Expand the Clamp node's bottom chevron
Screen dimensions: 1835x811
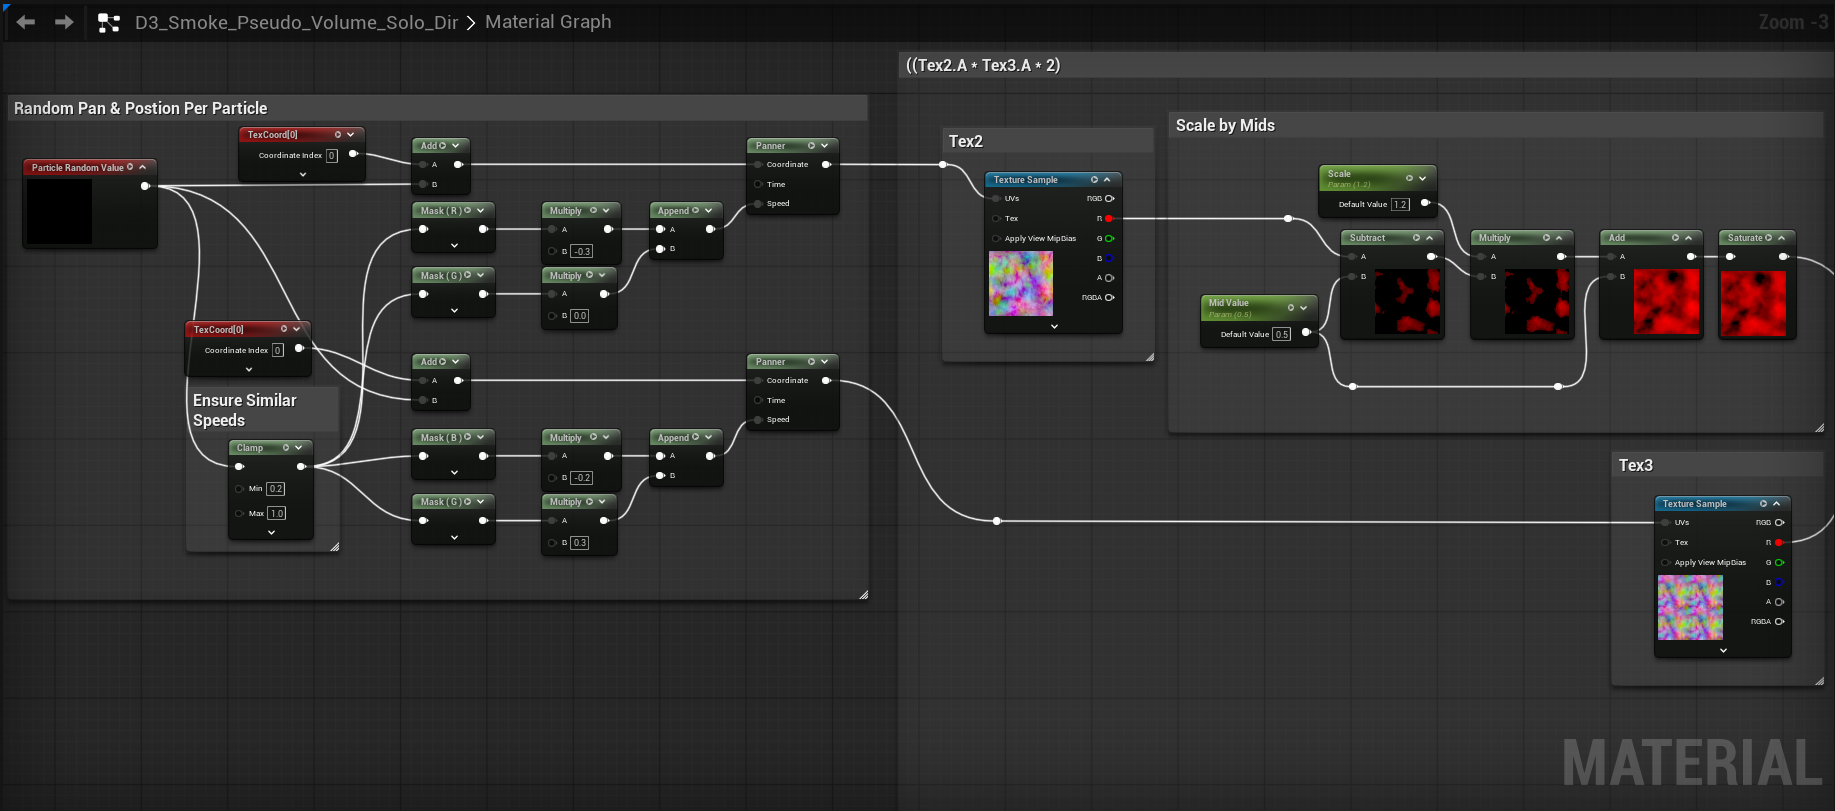(x=271, y=533)
